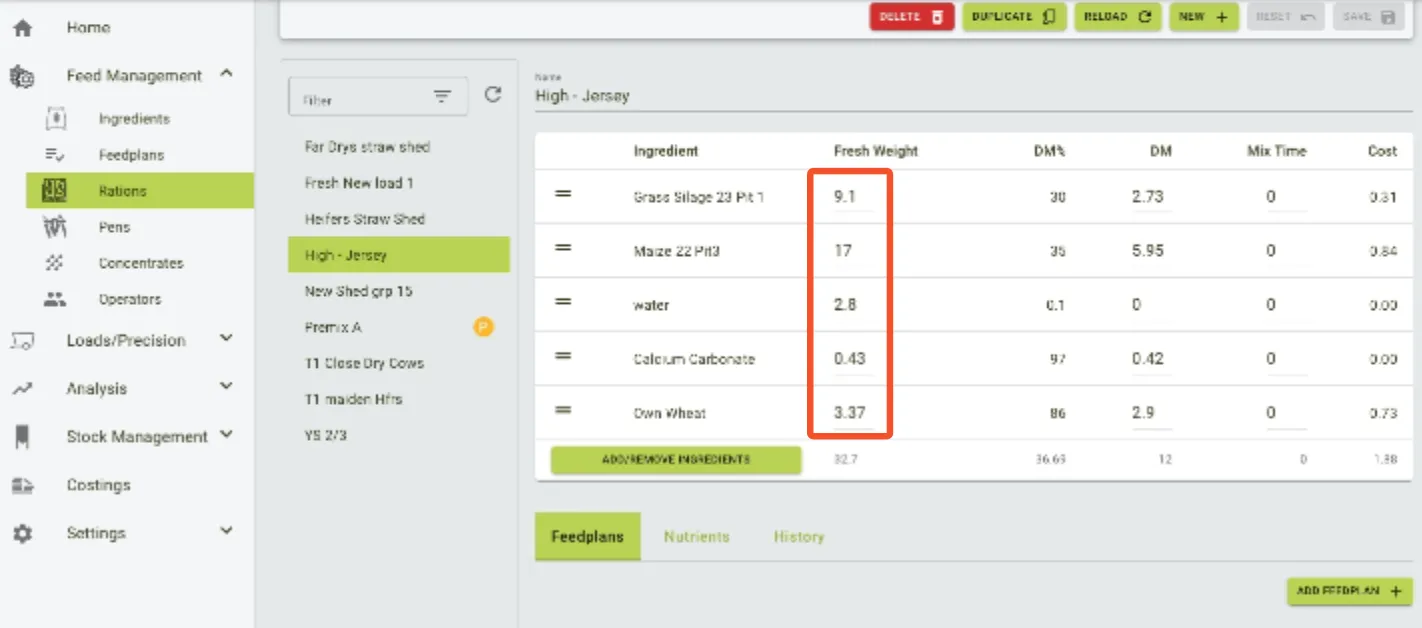Select the T1 Close Dry Cows ration
This screenshot has width=1422, height=628.
[x=364, y=363]
